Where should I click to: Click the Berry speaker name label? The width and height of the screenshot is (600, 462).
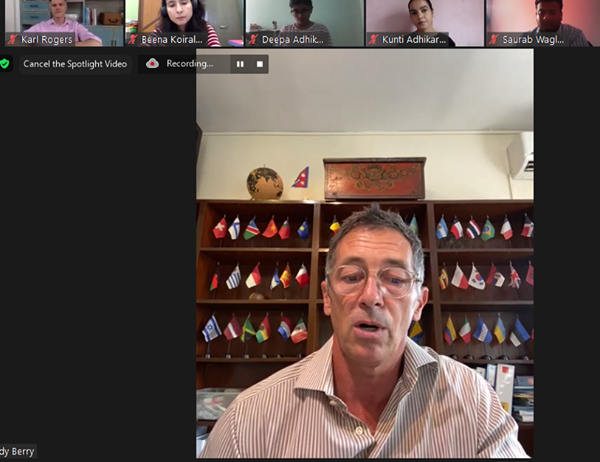17,452
